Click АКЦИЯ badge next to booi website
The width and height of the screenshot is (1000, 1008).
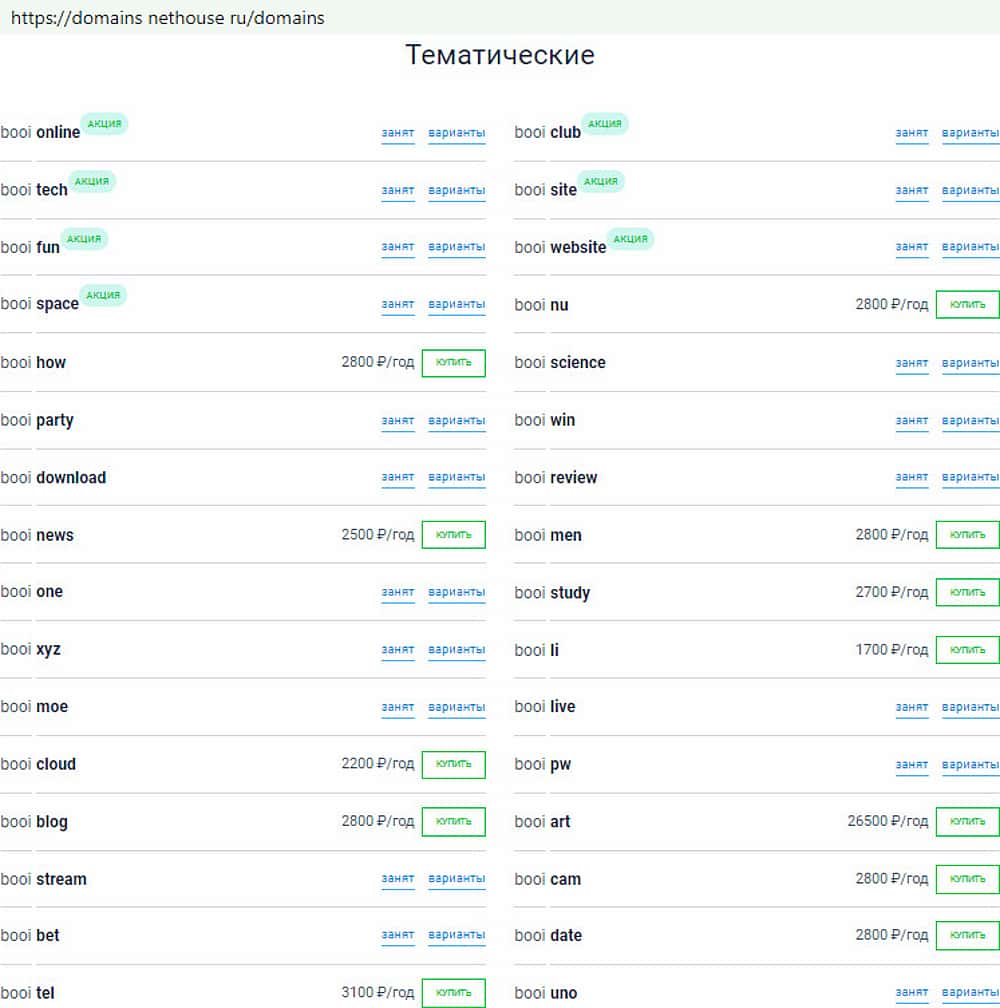pos(630,238)
